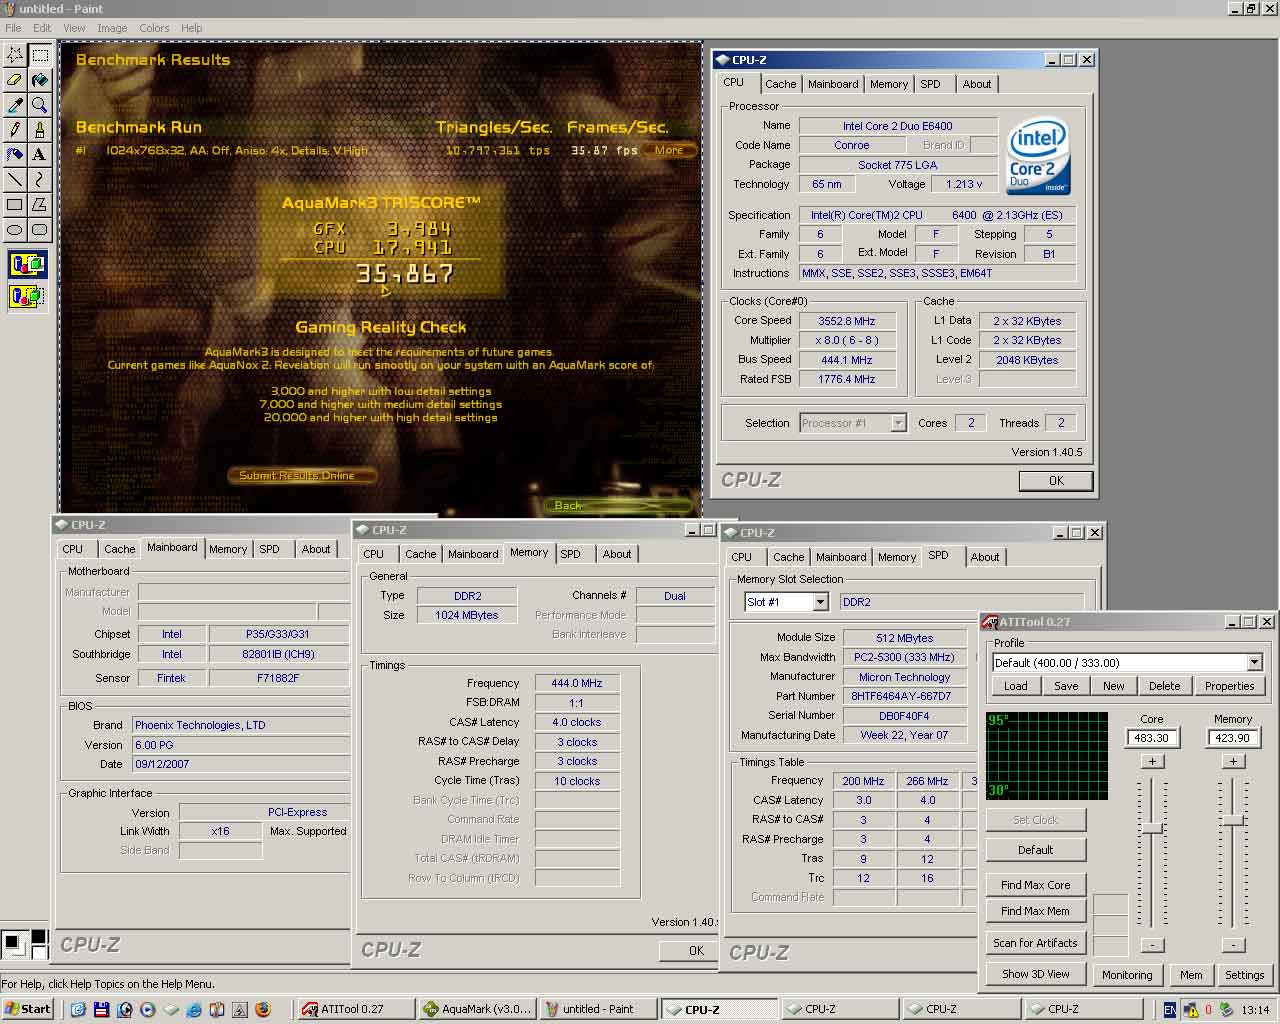Viewport: 1280px width, 1024px height.
Task: Increase Core clock with plus button
Action: coord(1152,762)
